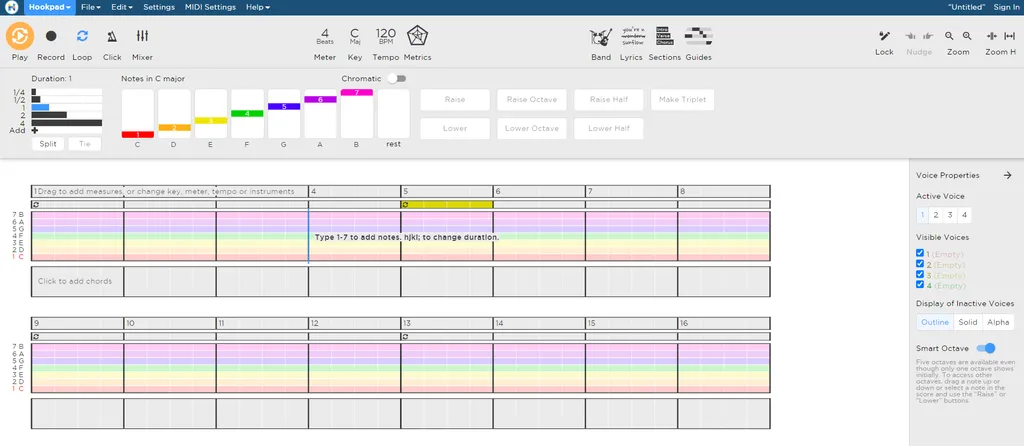Open the Lyrics editor icon

[631, 37]
